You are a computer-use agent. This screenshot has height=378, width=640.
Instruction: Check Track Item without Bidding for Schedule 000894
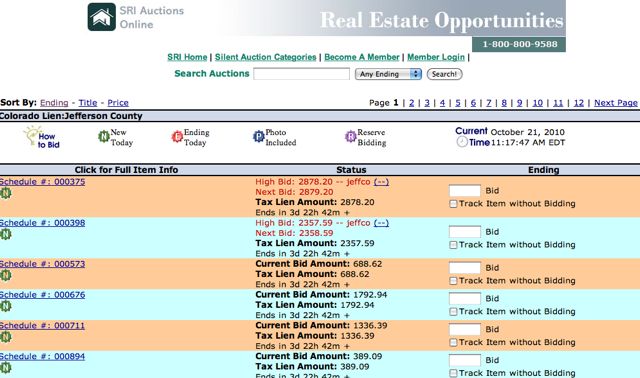[x=453, y=373]
